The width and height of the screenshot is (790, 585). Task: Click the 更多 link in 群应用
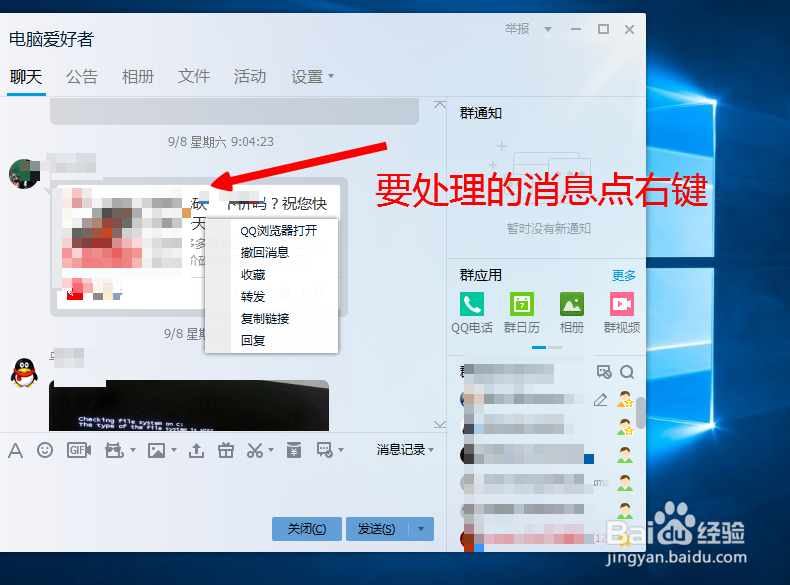[624, 275]
